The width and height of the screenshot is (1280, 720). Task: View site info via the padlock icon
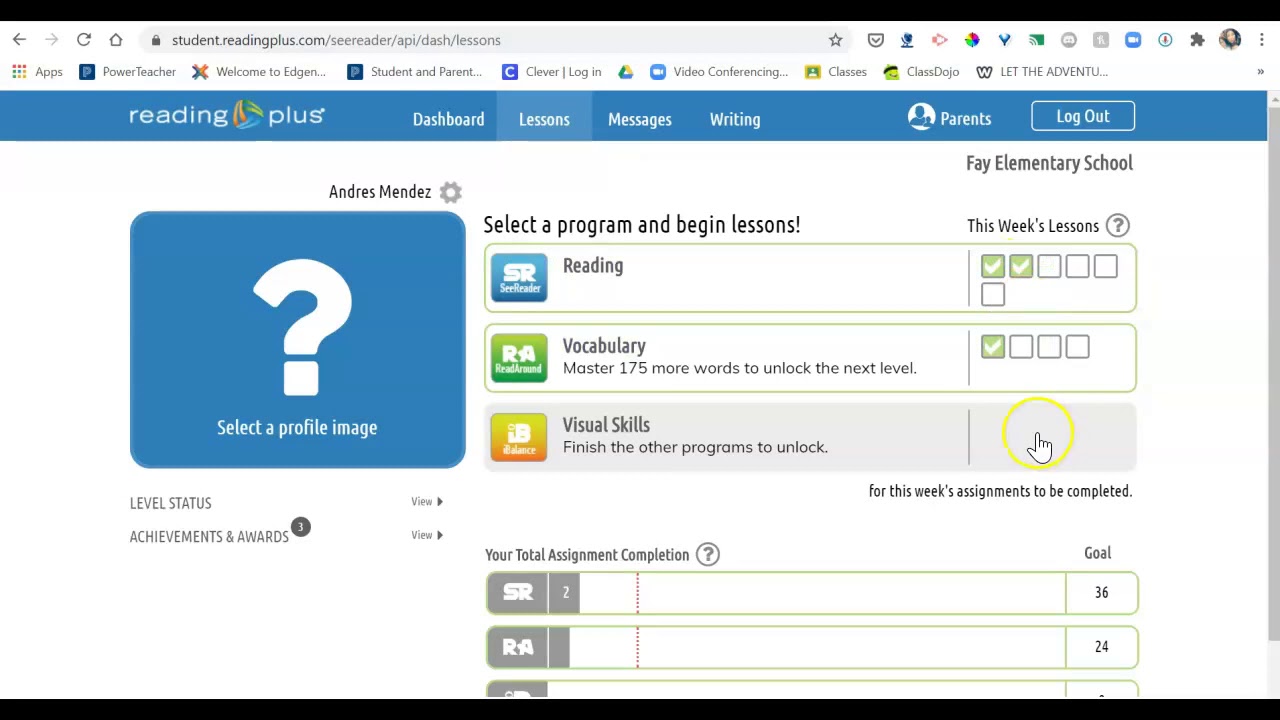point(155,40)
